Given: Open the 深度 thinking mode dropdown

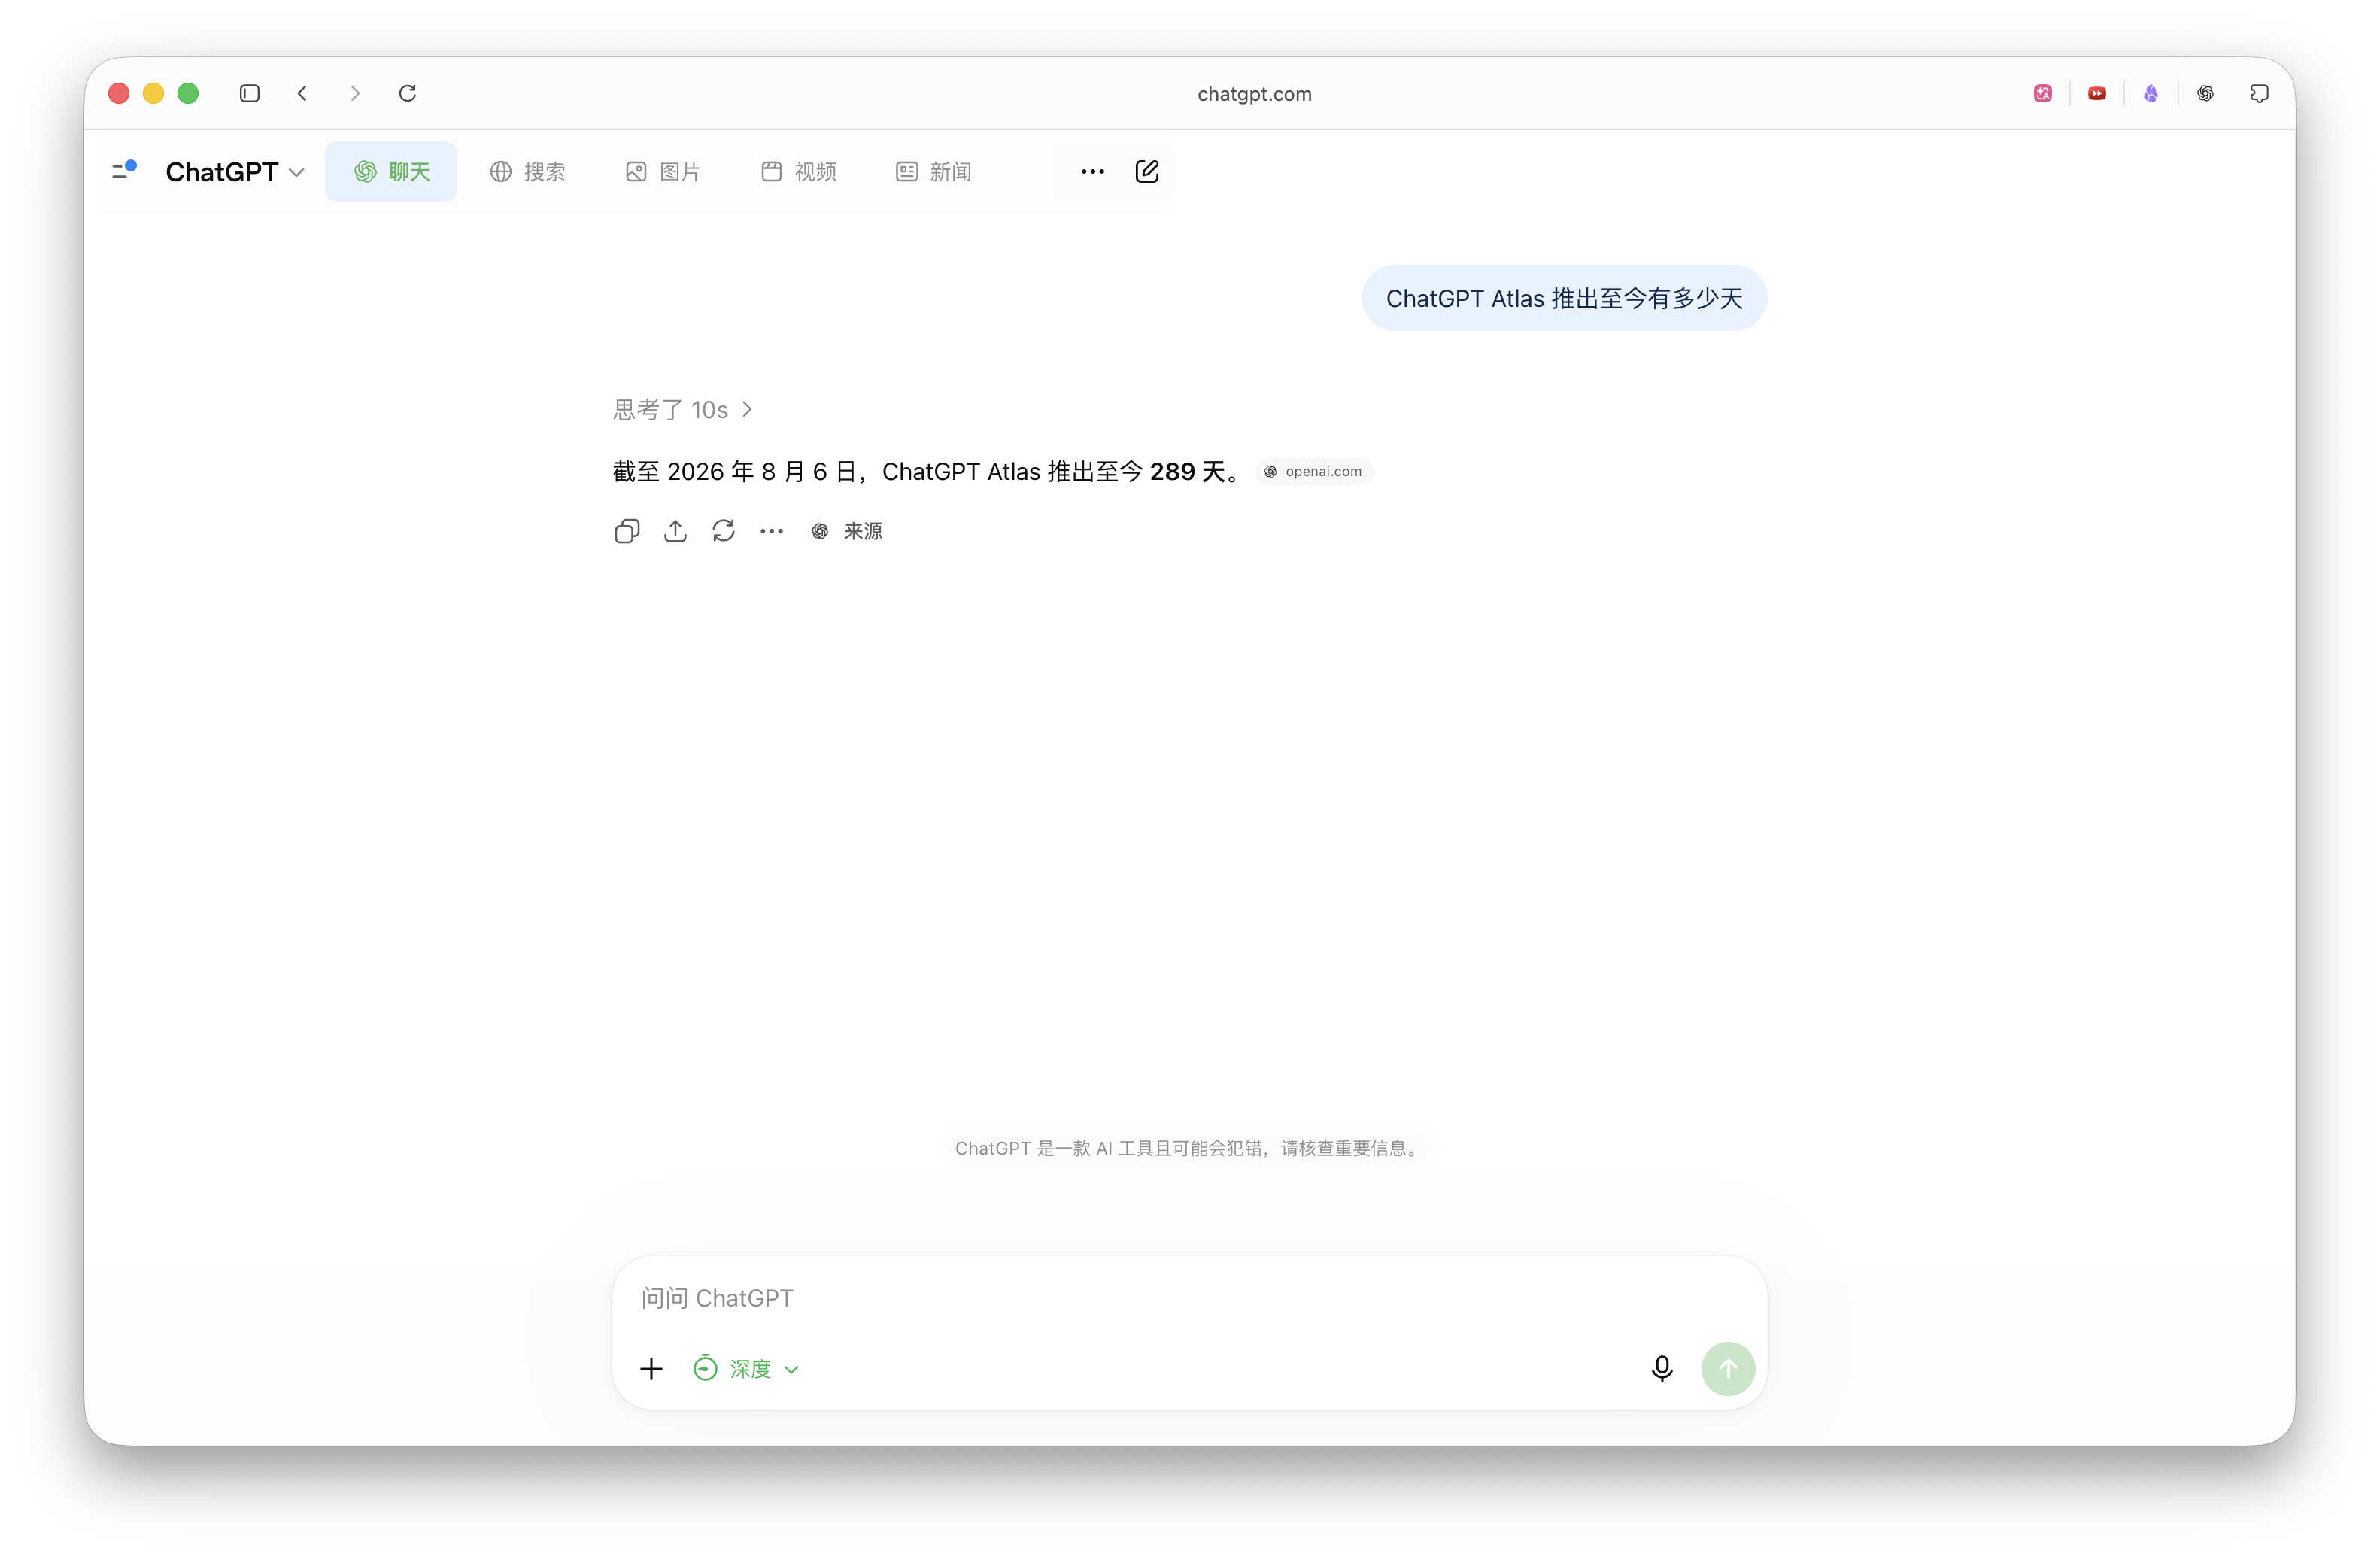Looking at the screenshot, I should coord(746,1369).
